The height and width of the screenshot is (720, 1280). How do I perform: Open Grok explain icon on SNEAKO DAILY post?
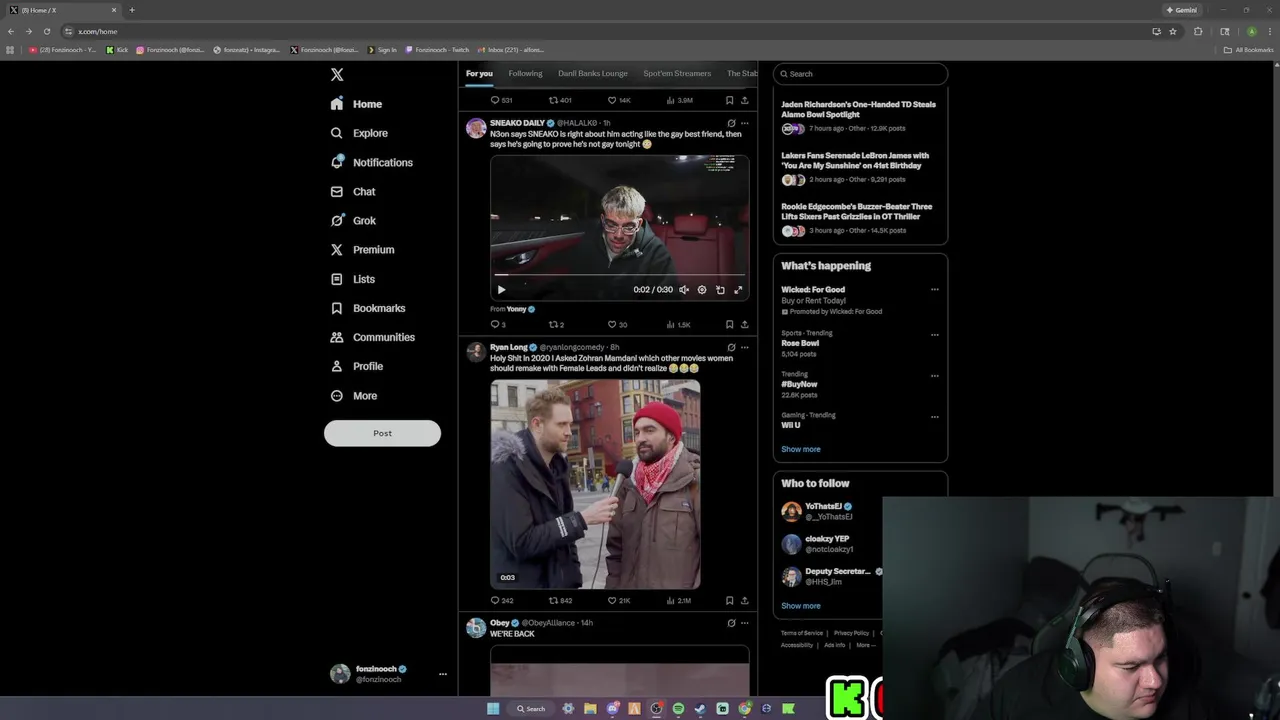pos(731,123)
